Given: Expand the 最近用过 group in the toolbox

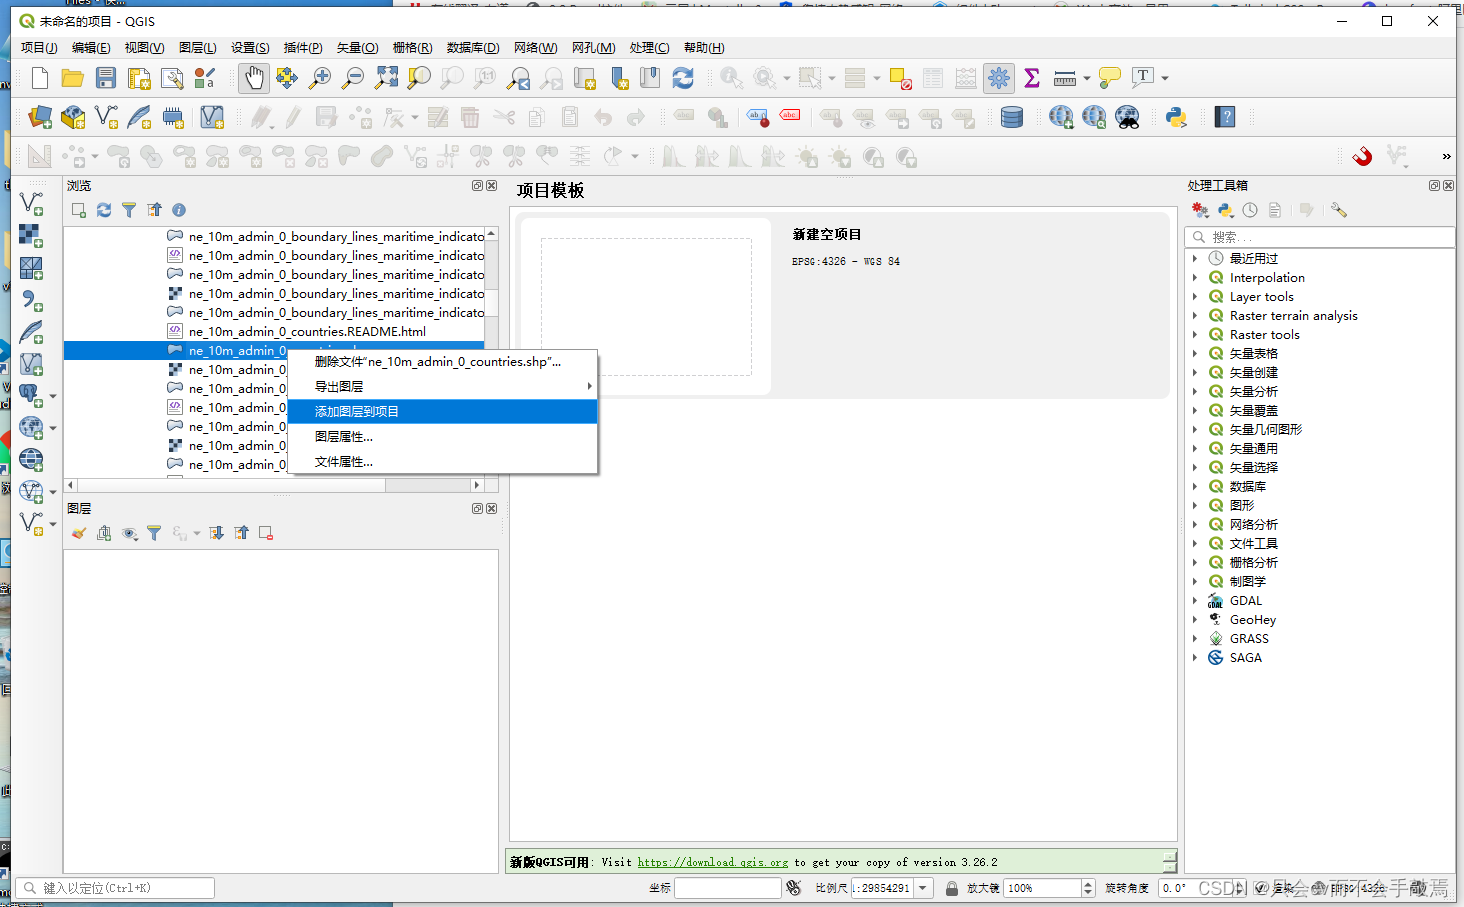Looking at the screenshot, I should tap(1195, 259).
